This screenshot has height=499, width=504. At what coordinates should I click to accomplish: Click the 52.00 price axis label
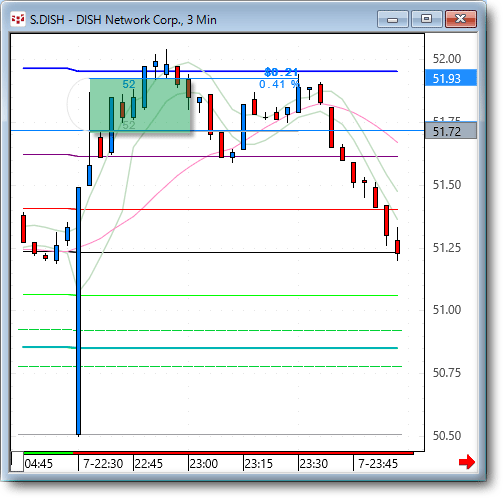447,59
